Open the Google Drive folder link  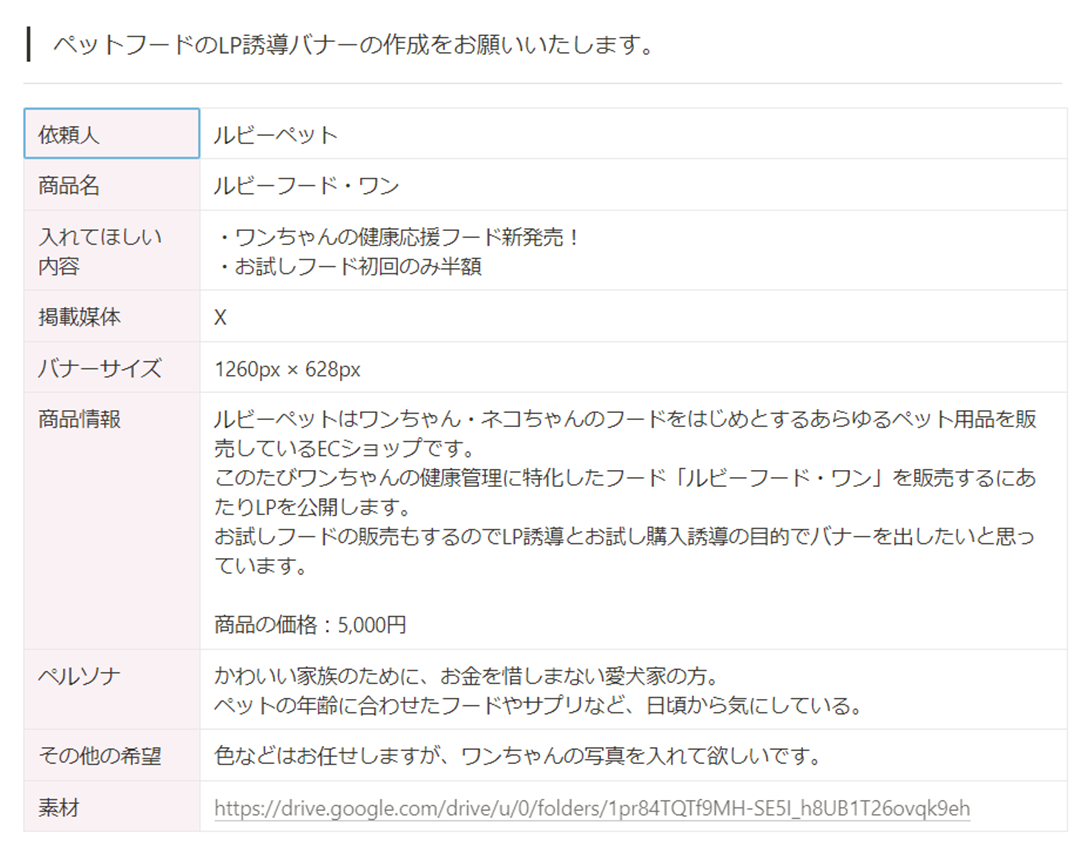pos(592,808)
